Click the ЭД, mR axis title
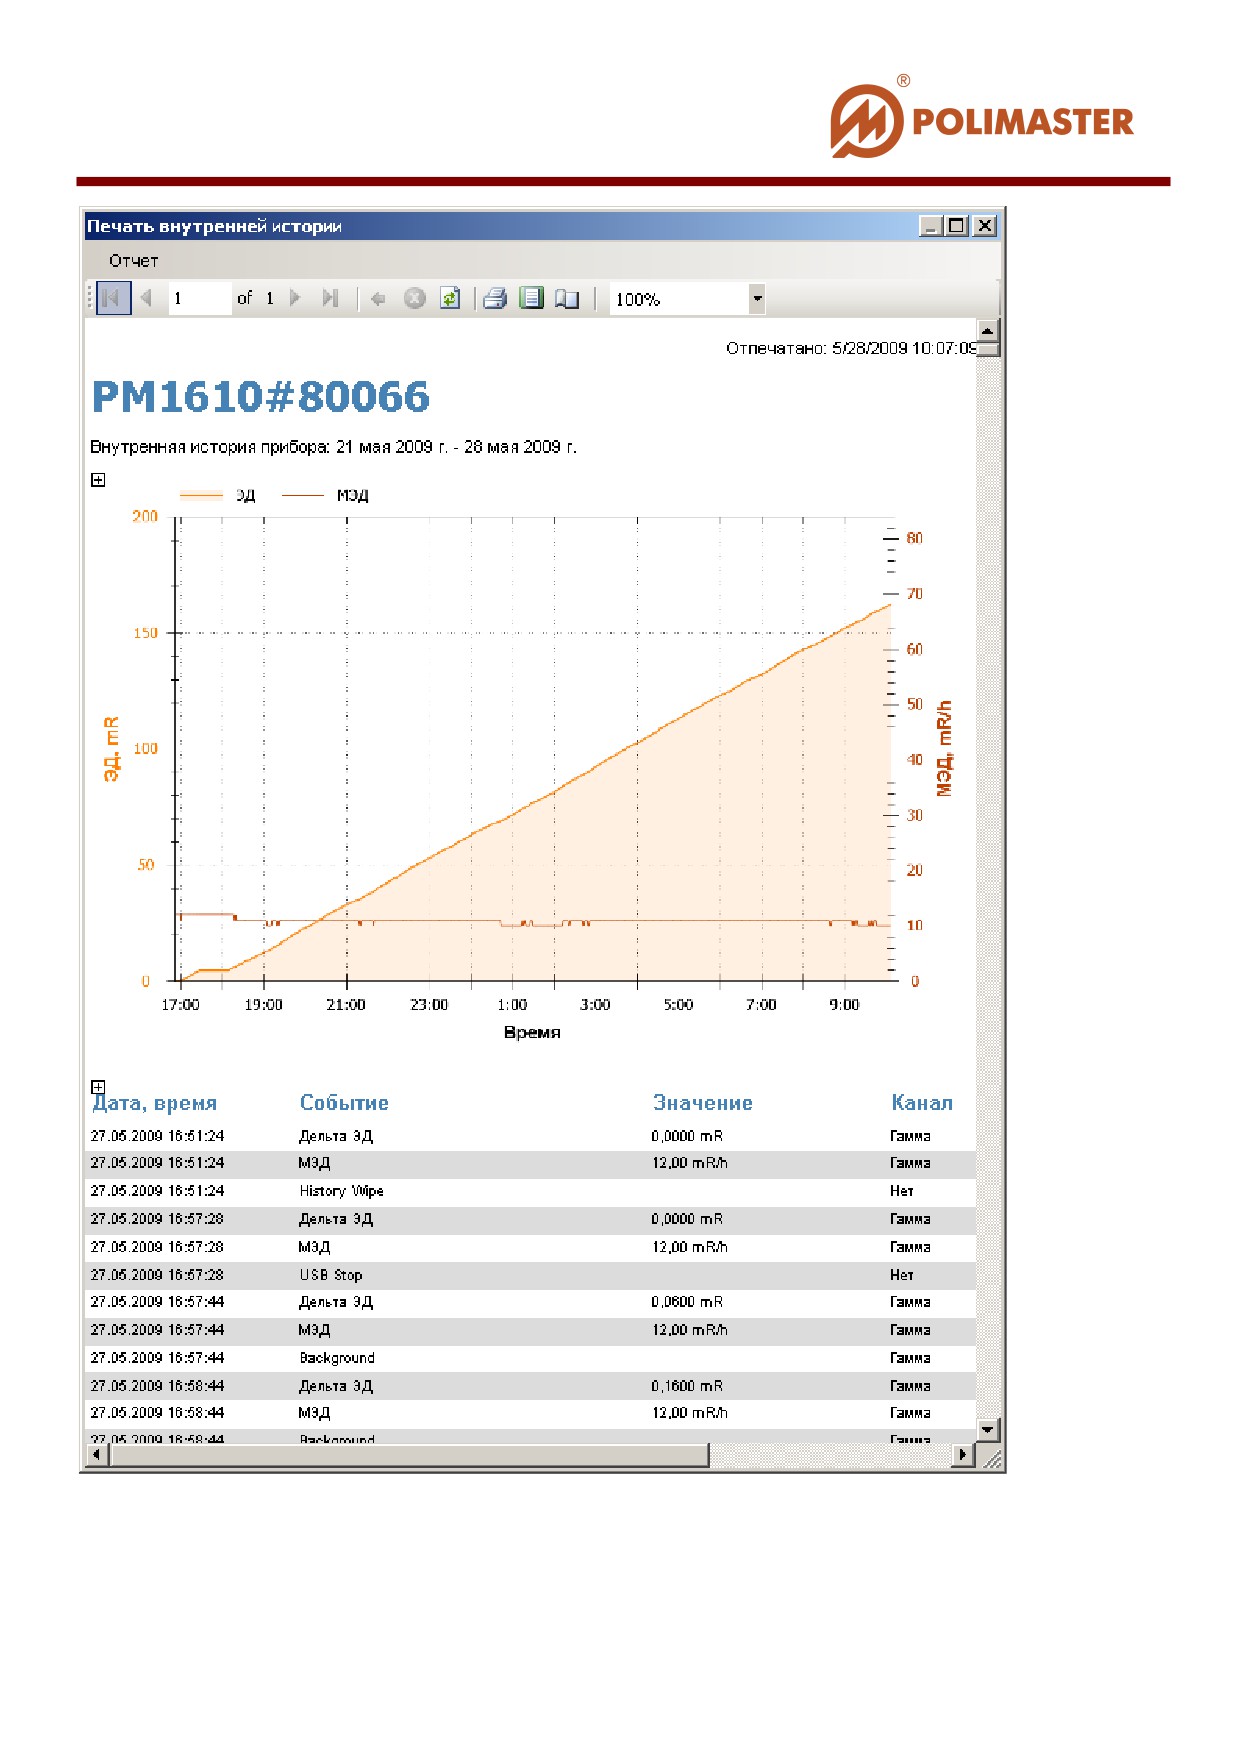The width and height of the screenshot is (1239, 1752). 111,749
